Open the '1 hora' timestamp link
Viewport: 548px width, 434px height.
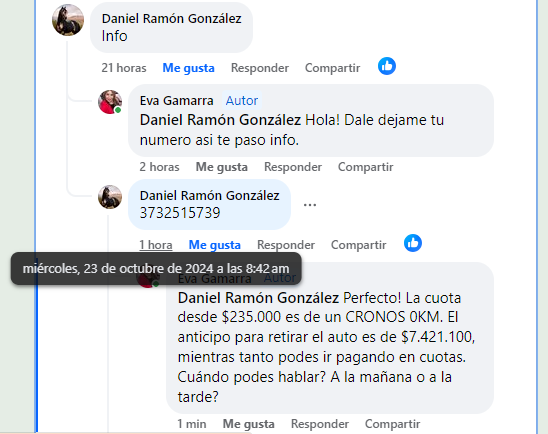pos(156,245)
